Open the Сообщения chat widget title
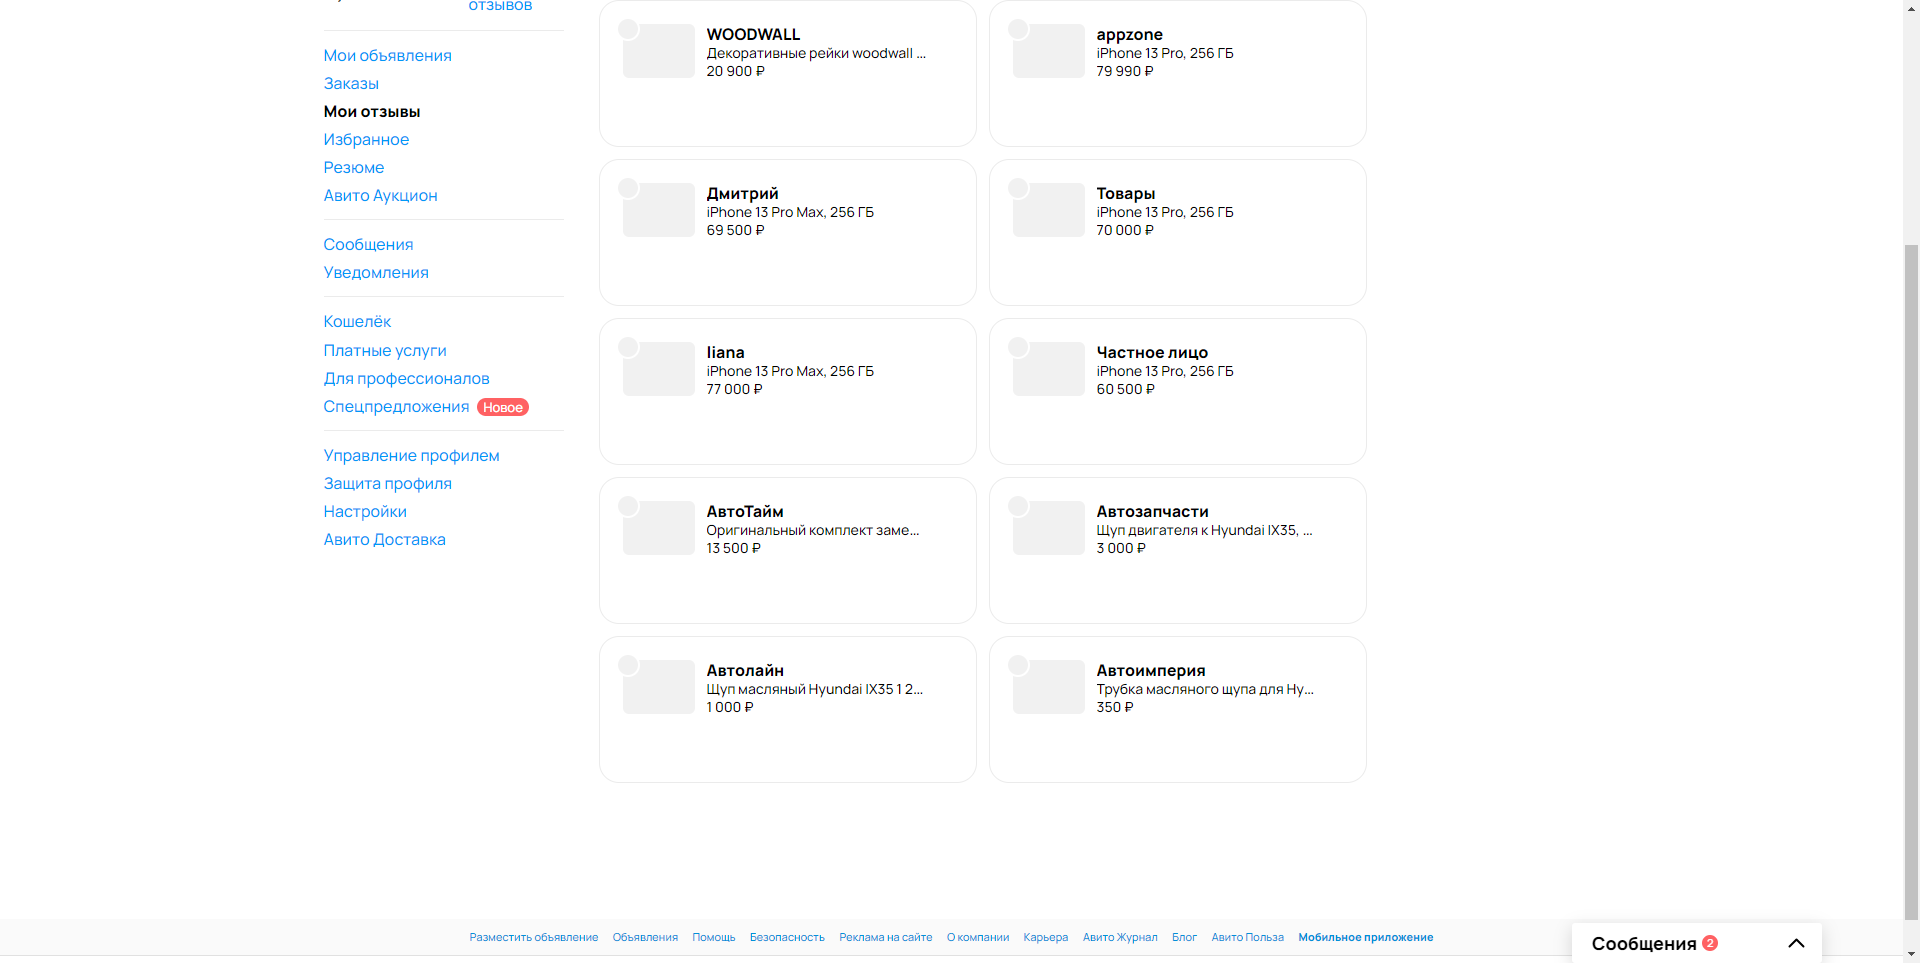Screen dimensions: 1920x963 point(1644,943)
